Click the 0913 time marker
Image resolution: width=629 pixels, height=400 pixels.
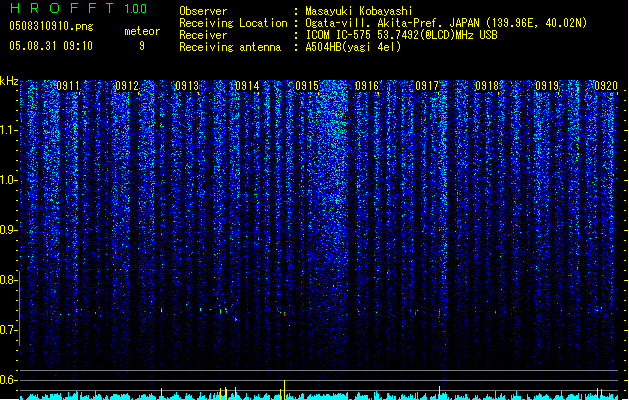(187, 86)
